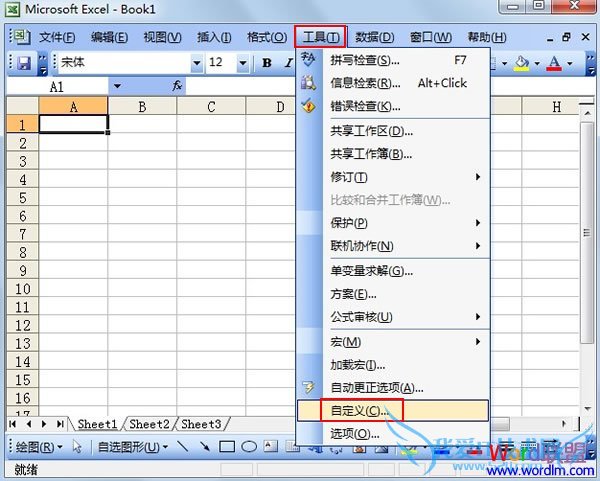Viewport: 600px width, 481px height.
Task: Open Error Checking 错误检查(K) menu entry
Action: coord(393,106)
